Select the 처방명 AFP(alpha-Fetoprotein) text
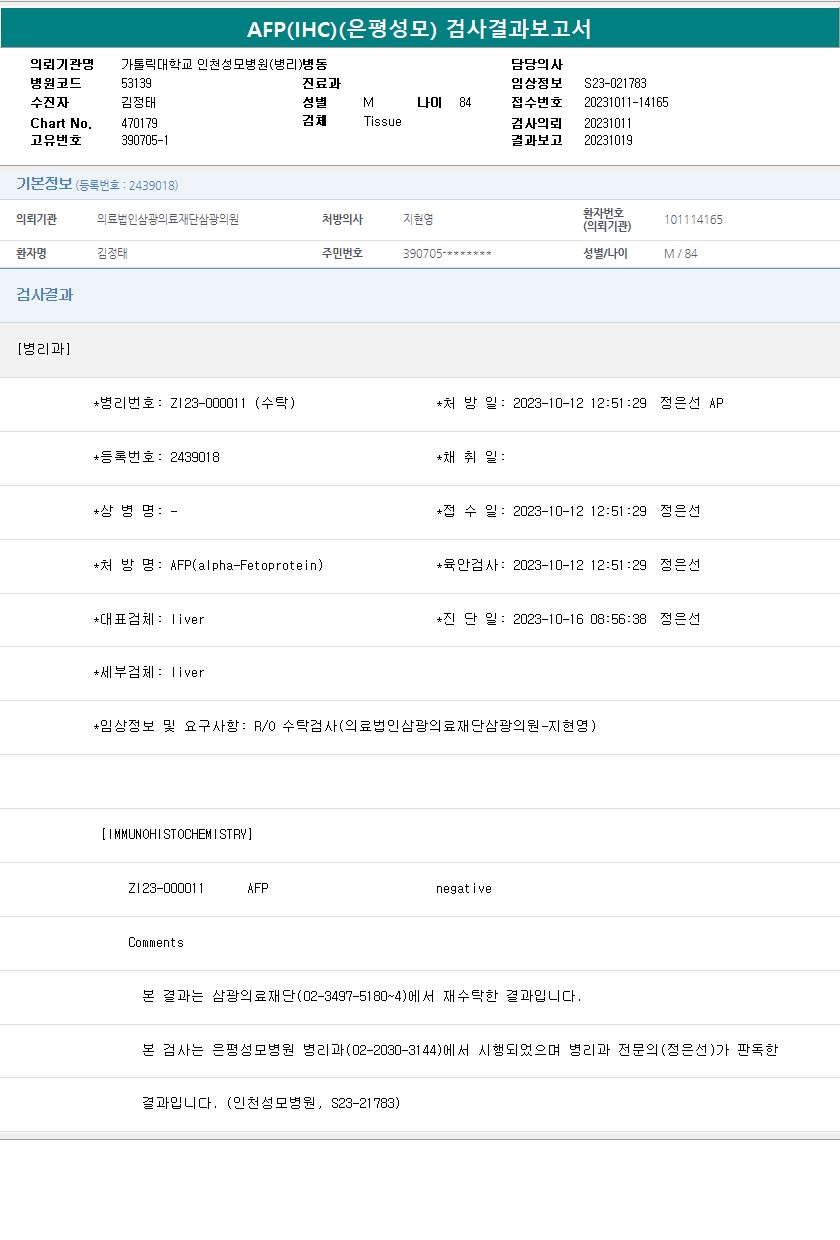Image resolution: width=840 pixels, height=1240 pixels. pos(246,565)
